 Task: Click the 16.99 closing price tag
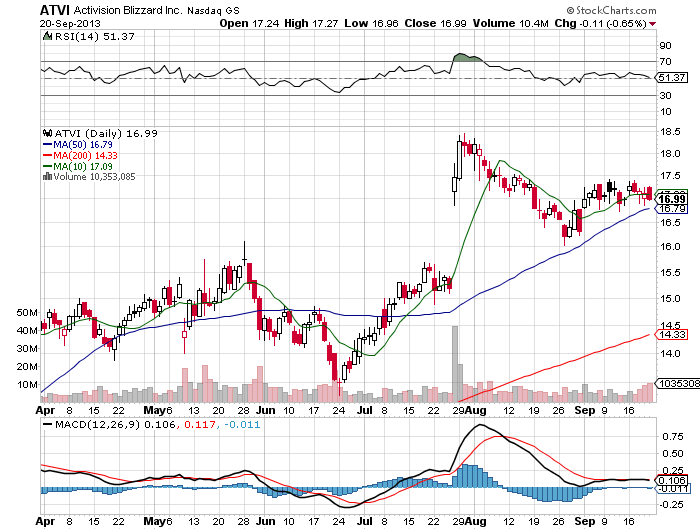point(671,199)
